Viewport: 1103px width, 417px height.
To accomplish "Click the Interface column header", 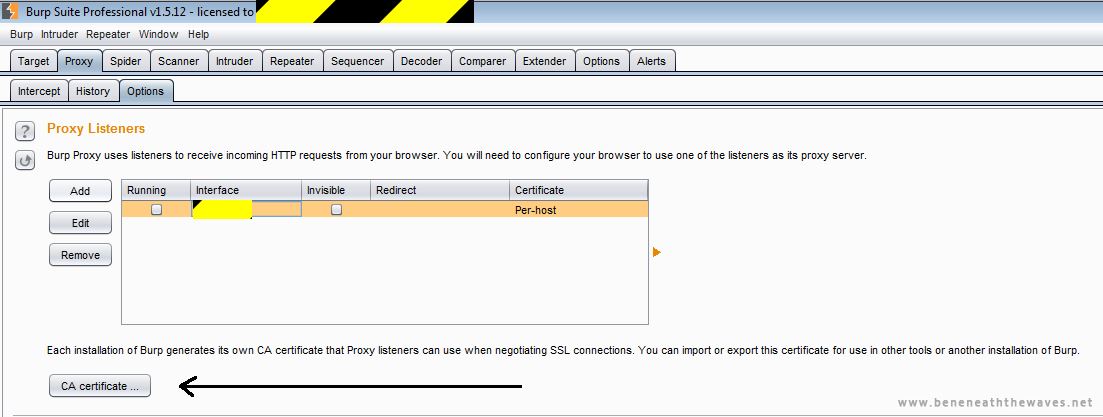I will 246,190.
